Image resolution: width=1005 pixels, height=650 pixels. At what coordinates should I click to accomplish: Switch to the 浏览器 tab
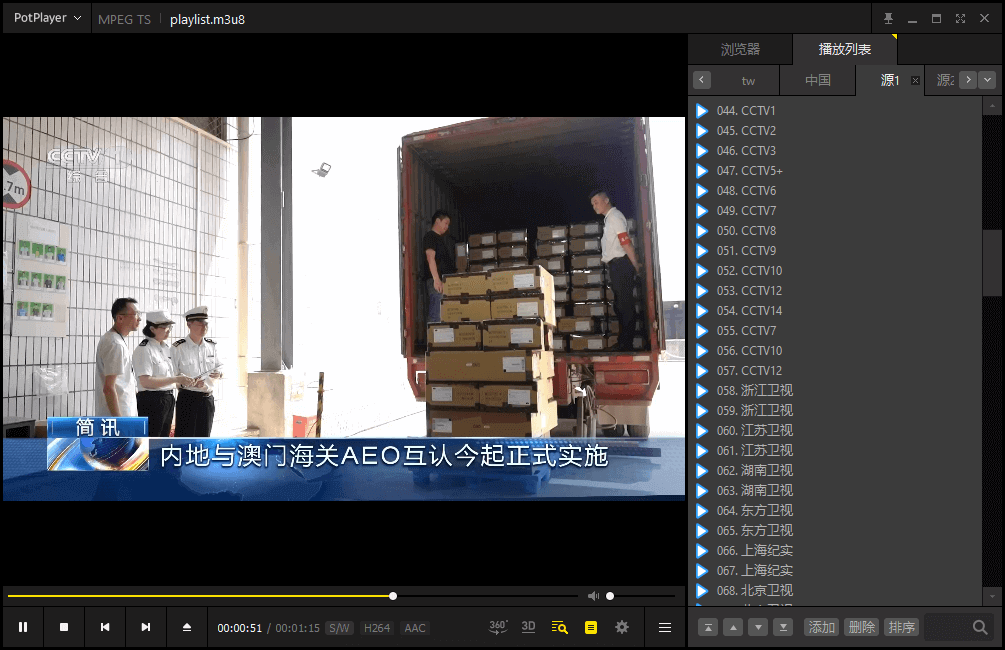(x=740, y=49)
